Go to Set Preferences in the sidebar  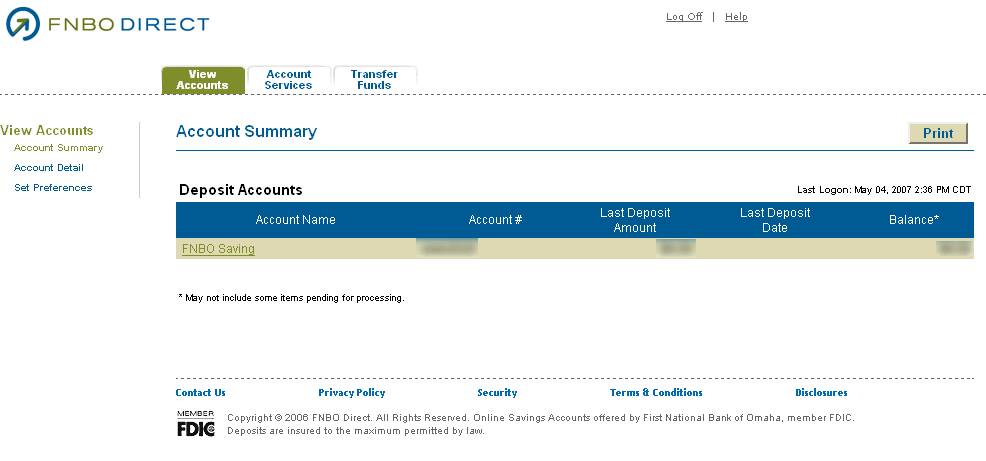[53, 188]
